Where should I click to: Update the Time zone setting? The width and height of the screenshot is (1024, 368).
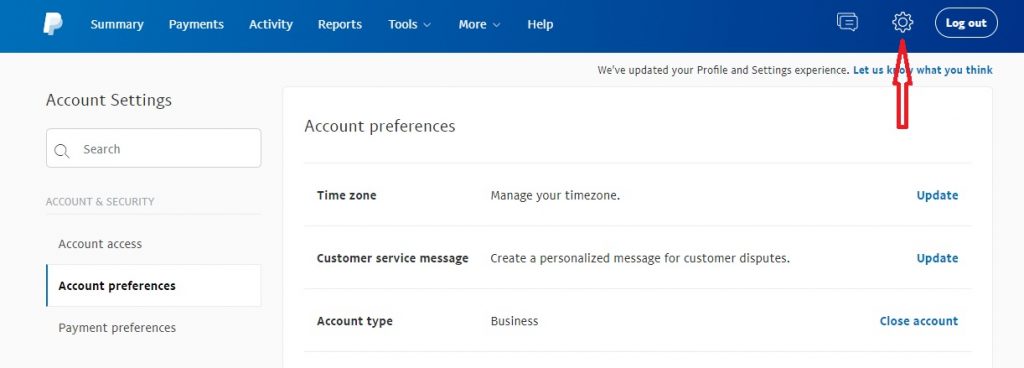click(937, 195)
